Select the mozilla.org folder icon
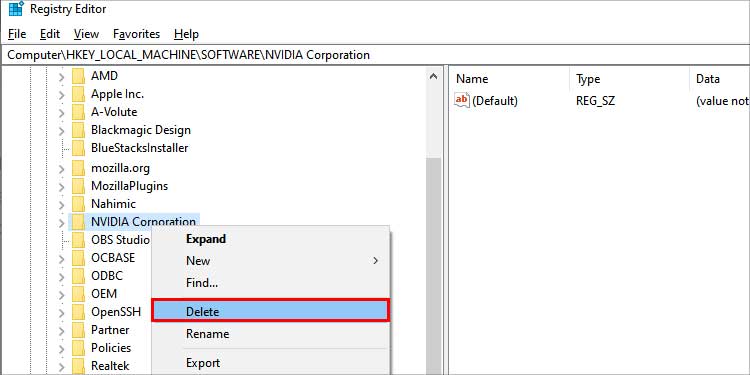 click(x=78, y=168)
